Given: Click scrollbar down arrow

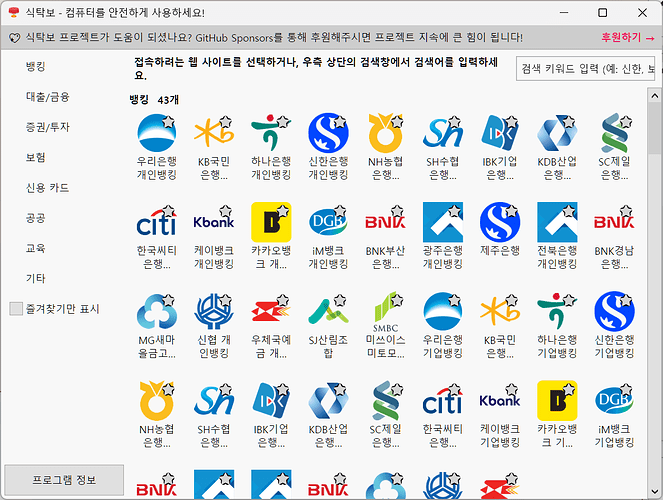Looking at the screenshot, I should pyautogui.click(x=655, y=492).
